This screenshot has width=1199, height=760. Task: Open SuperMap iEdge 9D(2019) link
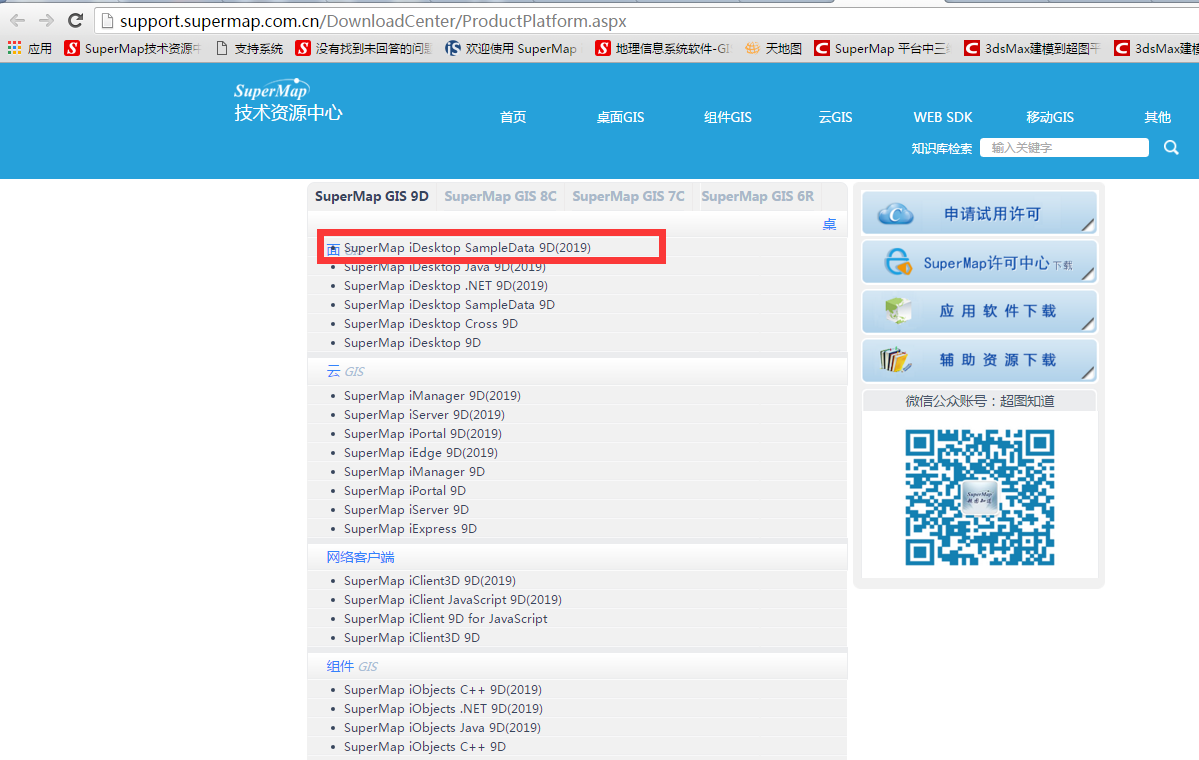click(x=421, y=453)
